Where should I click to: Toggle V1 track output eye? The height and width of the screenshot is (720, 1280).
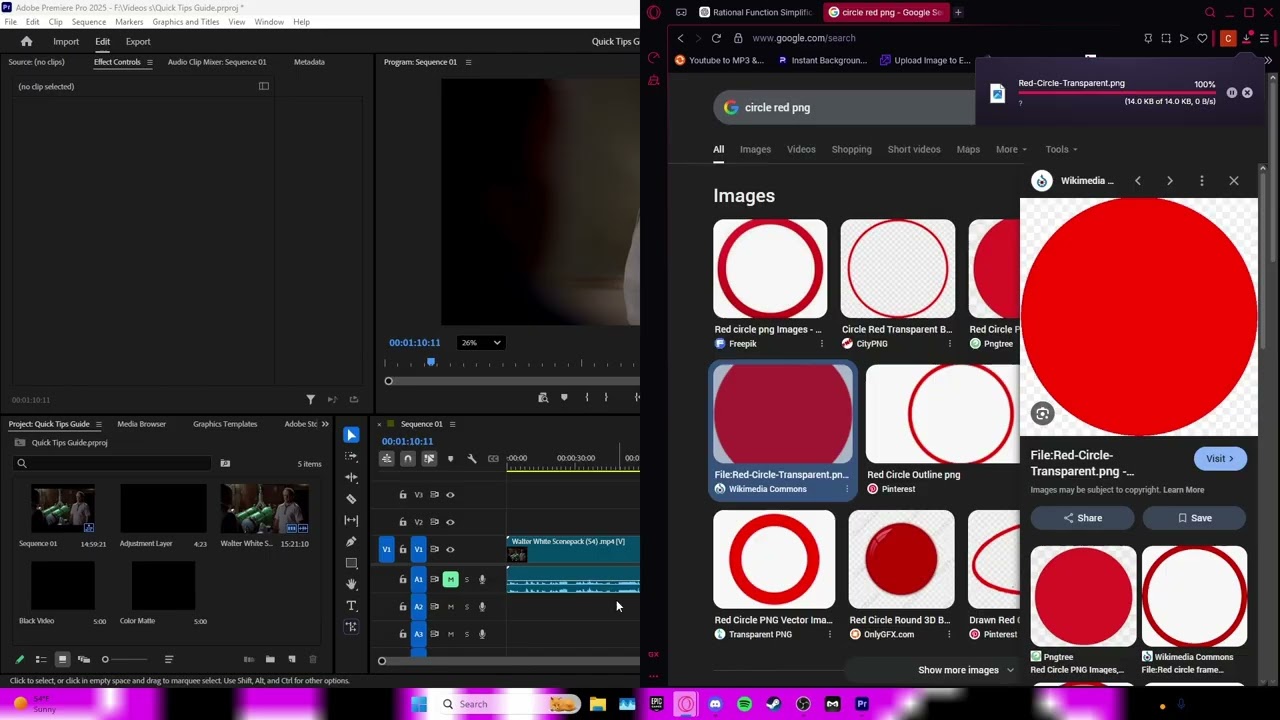450,549
